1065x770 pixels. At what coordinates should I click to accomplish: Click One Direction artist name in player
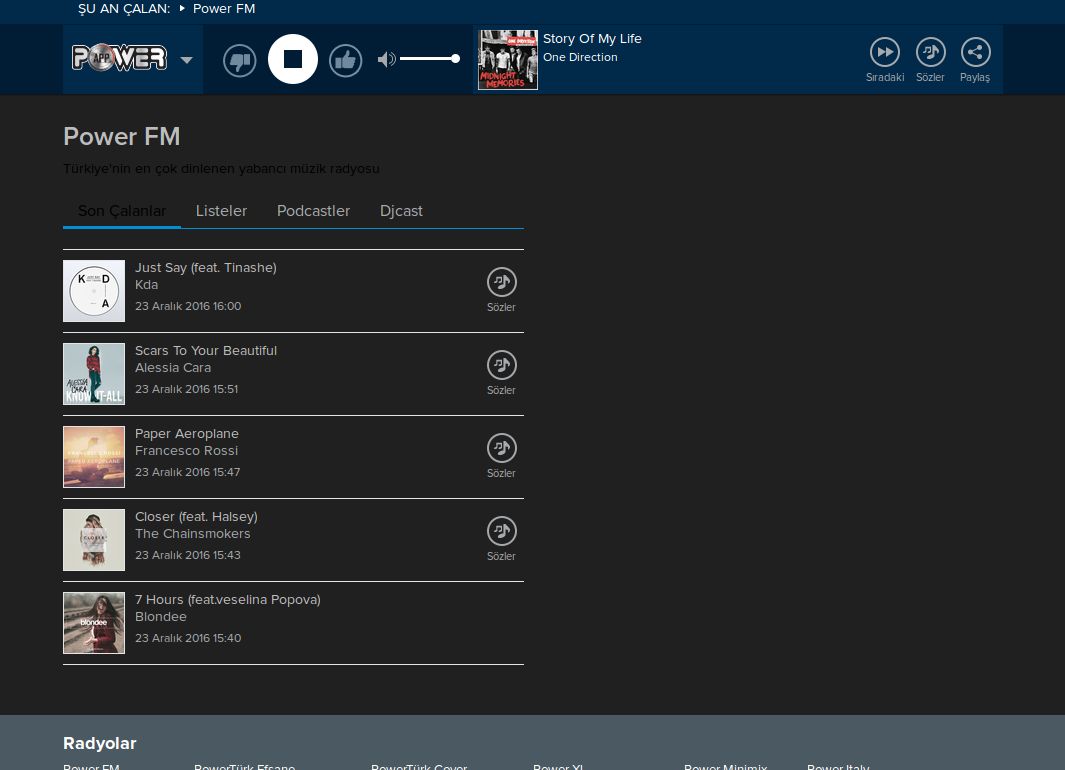tap(580, 57)
